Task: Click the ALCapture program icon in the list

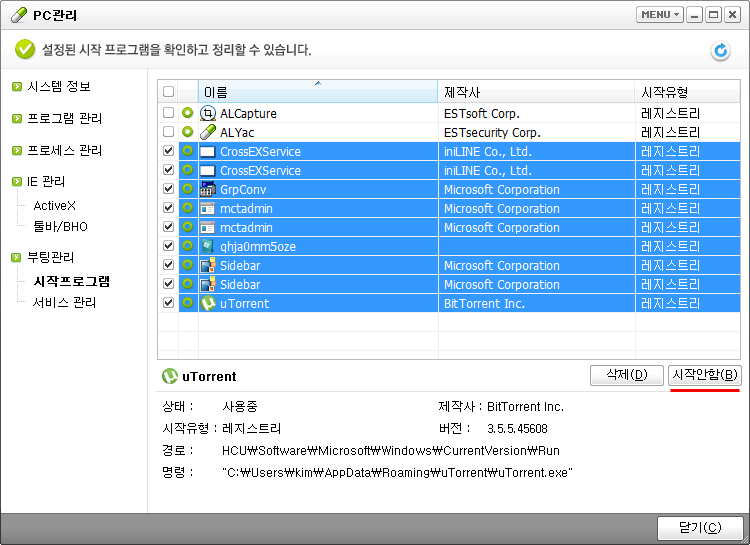Action: (208, 113)
